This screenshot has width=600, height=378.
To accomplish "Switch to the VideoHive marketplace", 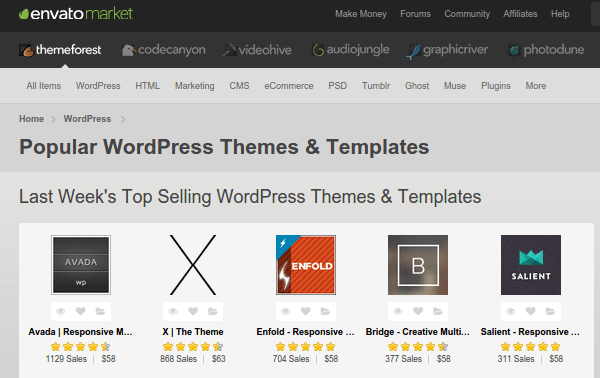I will [x=257, y=50].
